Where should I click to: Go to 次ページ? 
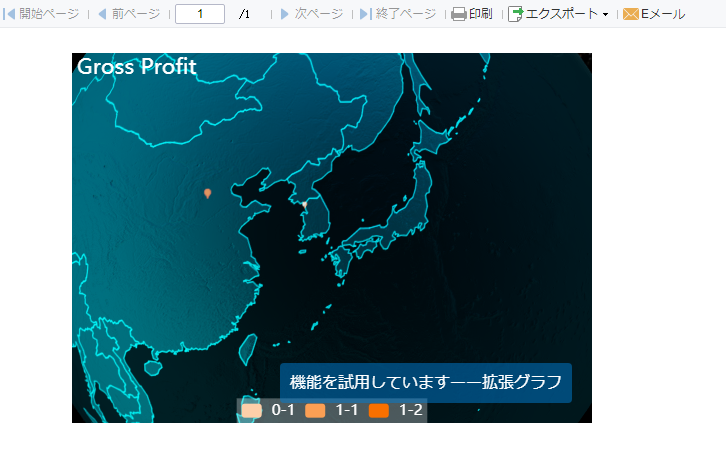319,14
